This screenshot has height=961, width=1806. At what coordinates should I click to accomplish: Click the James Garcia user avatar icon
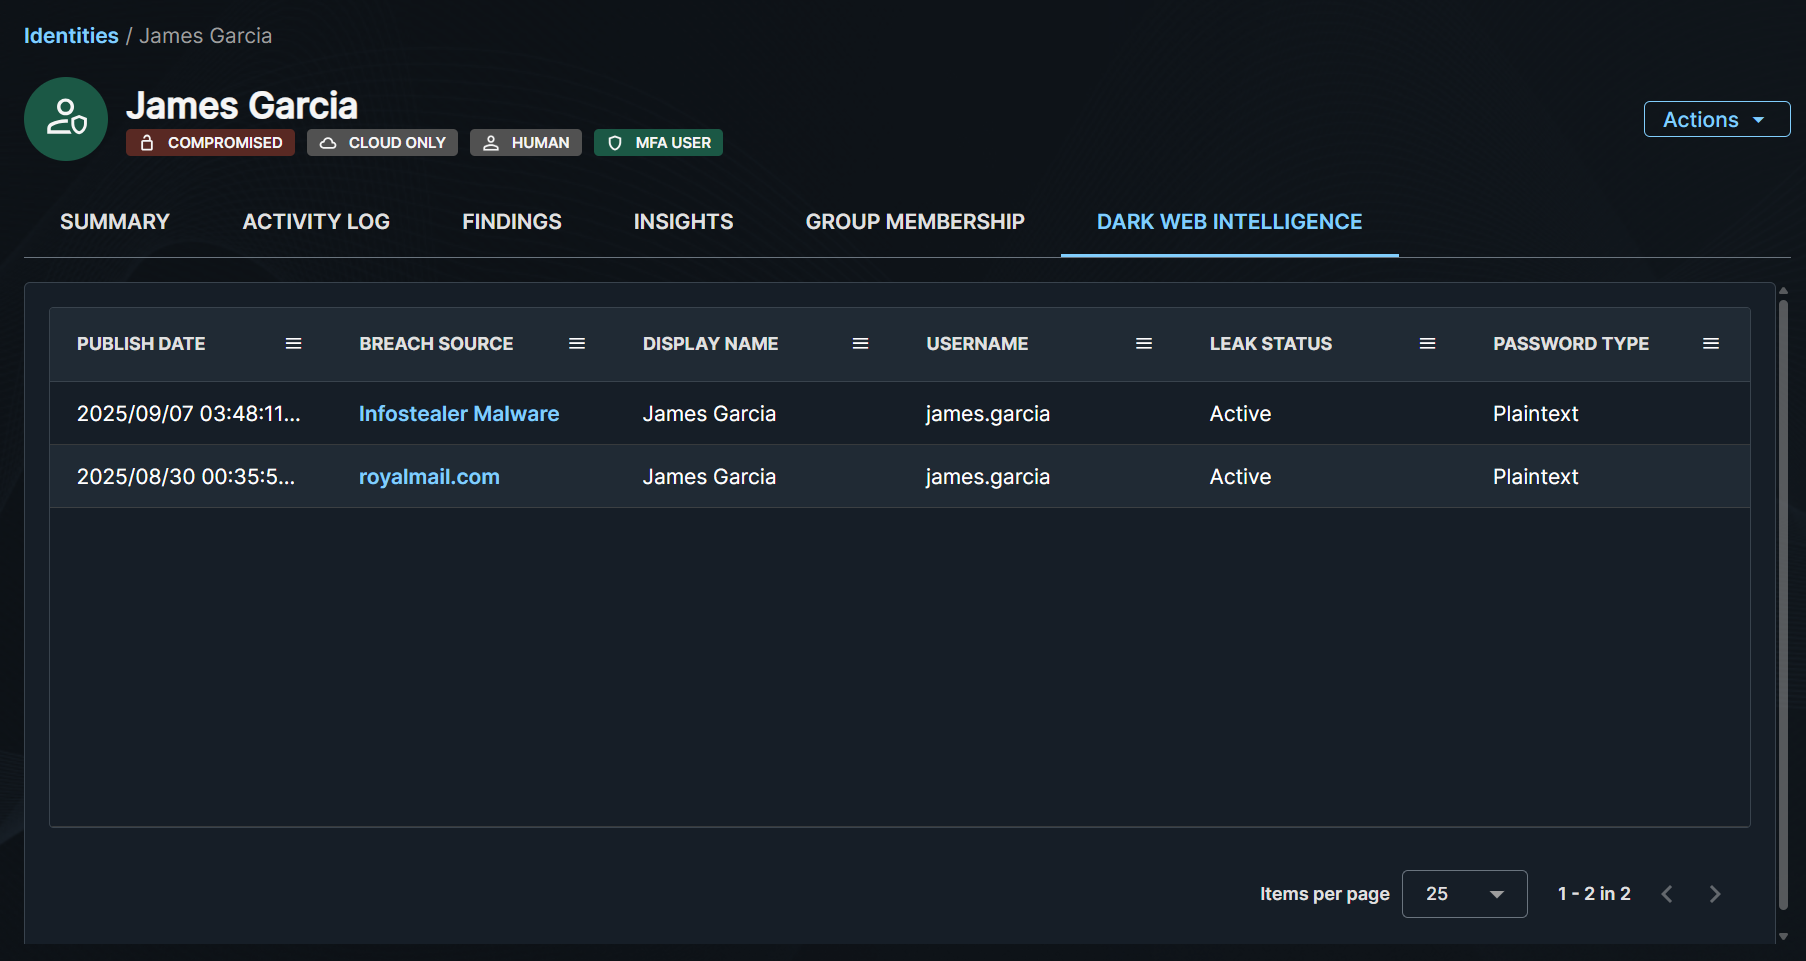(x=66, y=119)
